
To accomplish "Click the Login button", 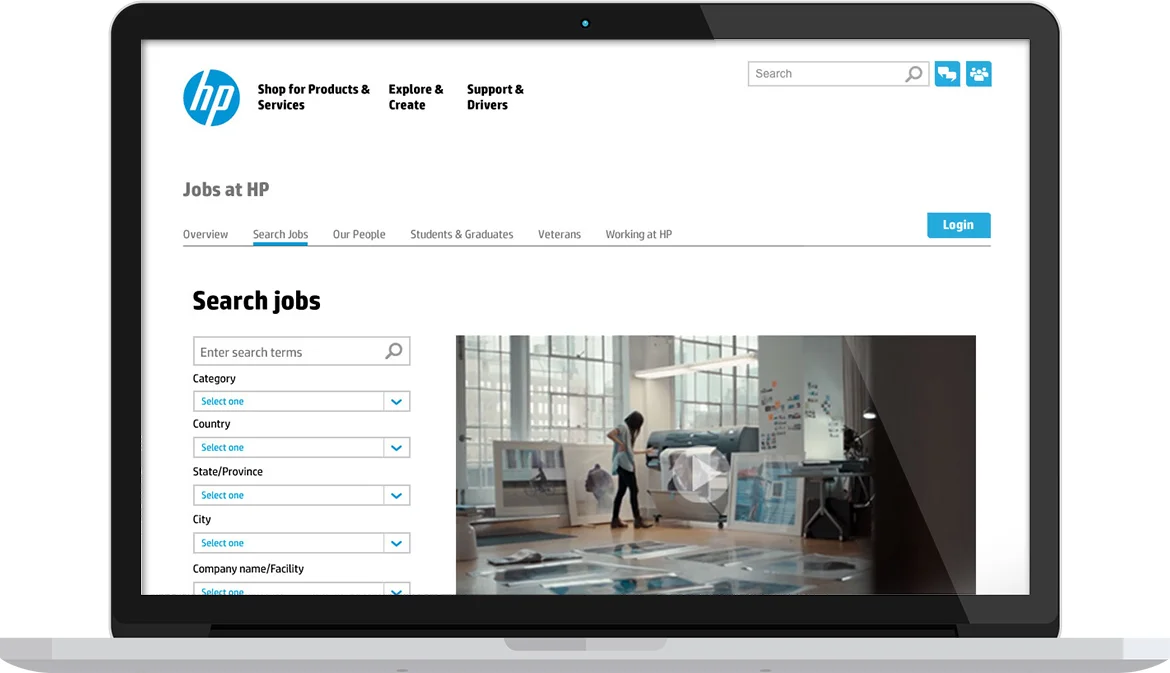I will pyautogui.click(x=959, y=225).
